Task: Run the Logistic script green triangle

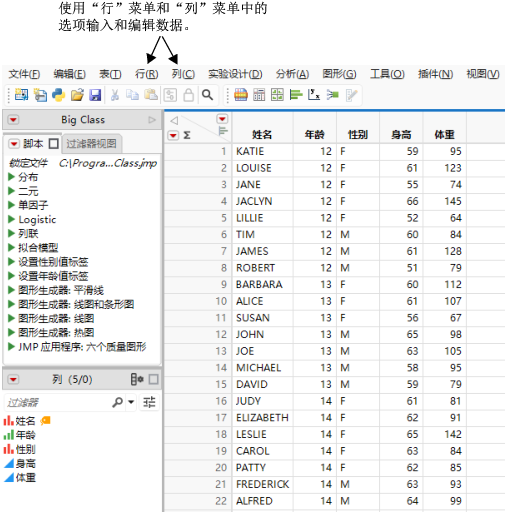Action: 11,219
